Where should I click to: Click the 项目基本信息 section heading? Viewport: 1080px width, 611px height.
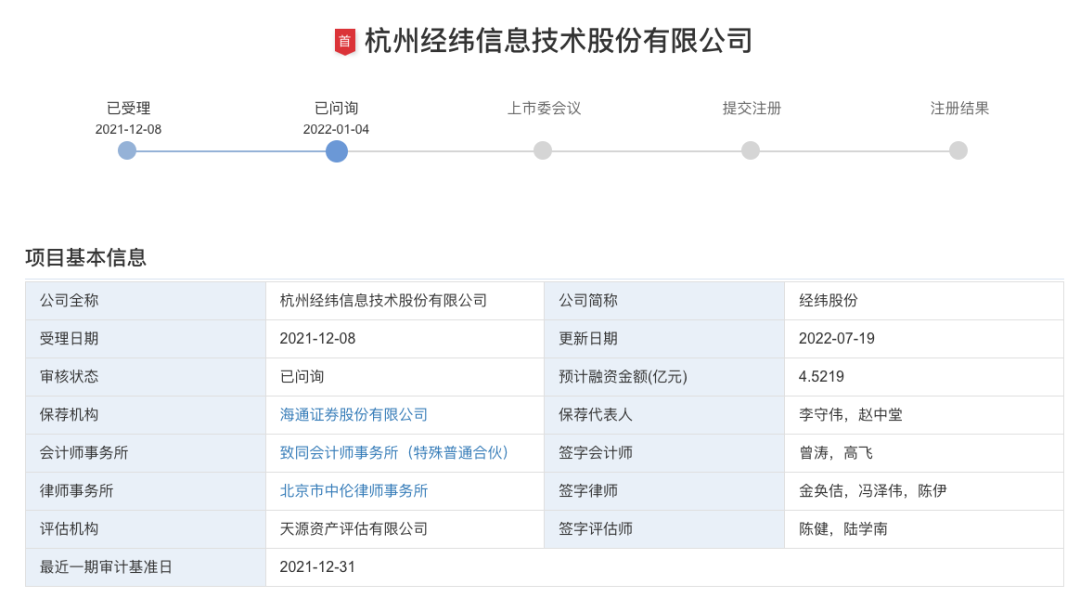(x=86, y=258)
